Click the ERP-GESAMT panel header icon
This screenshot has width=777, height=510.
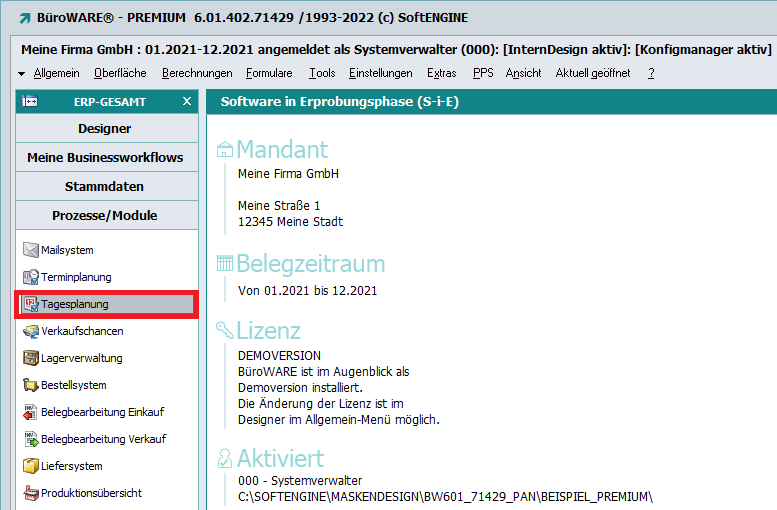pyautogui.click(x=30, y=101)
